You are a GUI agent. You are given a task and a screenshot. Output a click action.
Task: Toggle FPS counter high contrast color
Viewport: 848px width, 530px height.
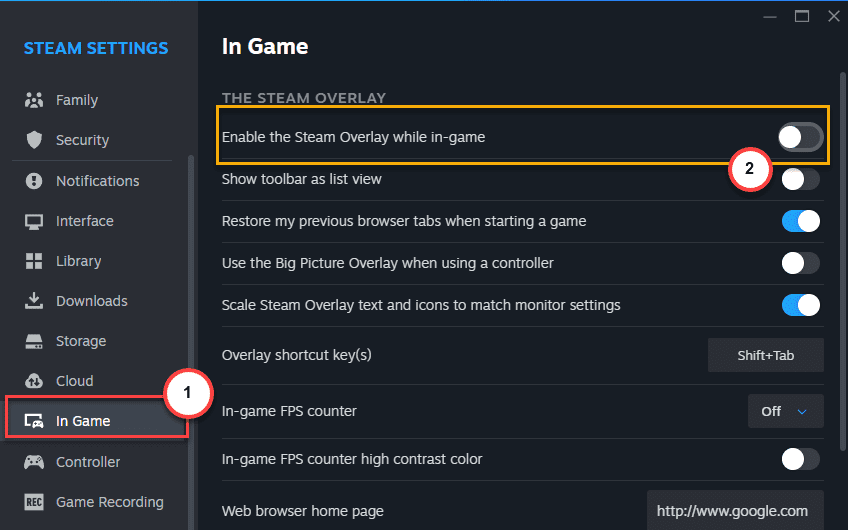(800, 459)
